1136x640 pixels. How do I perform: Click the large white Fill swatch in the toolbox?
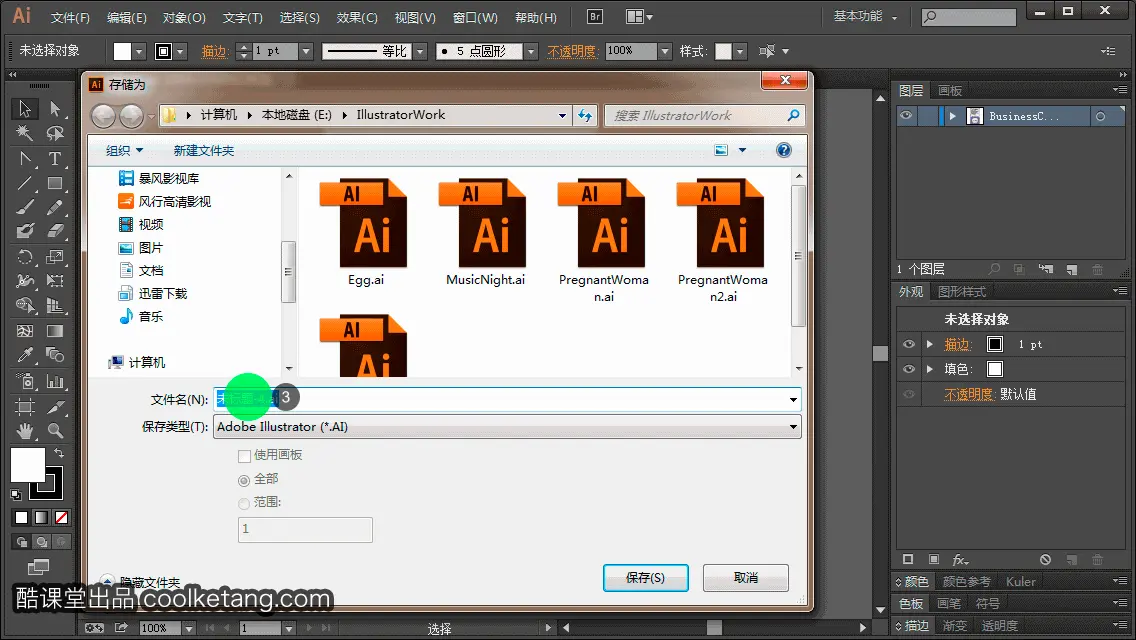coord(28,465)
